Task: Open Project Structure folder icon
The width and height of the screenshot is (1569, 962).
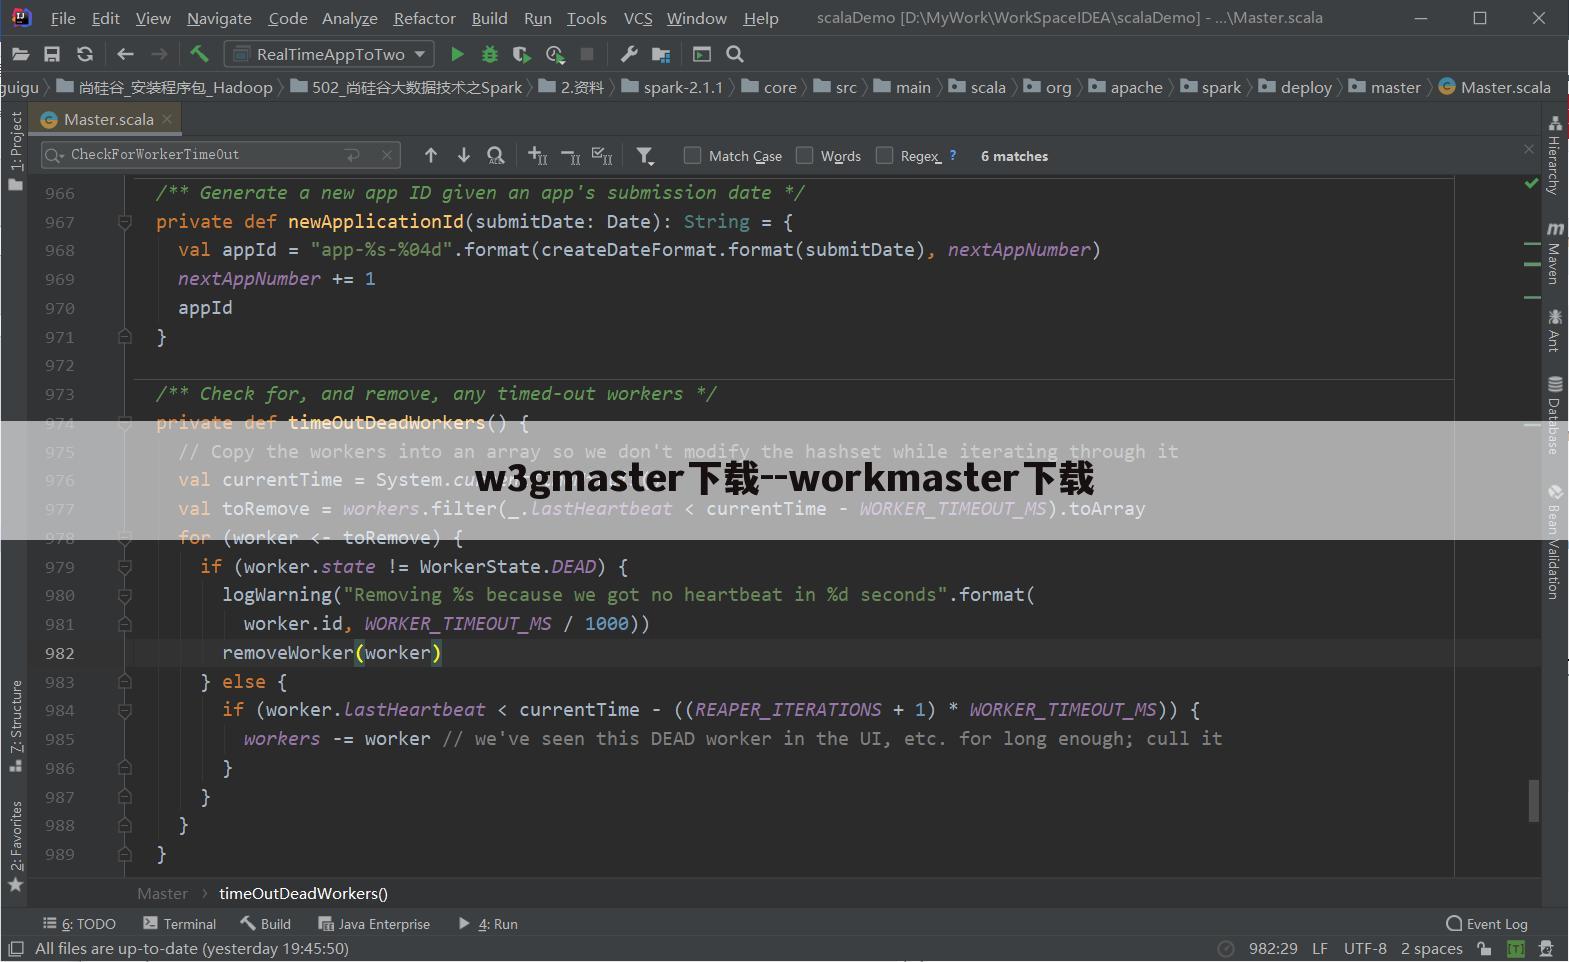Action: tap(661, 54)
